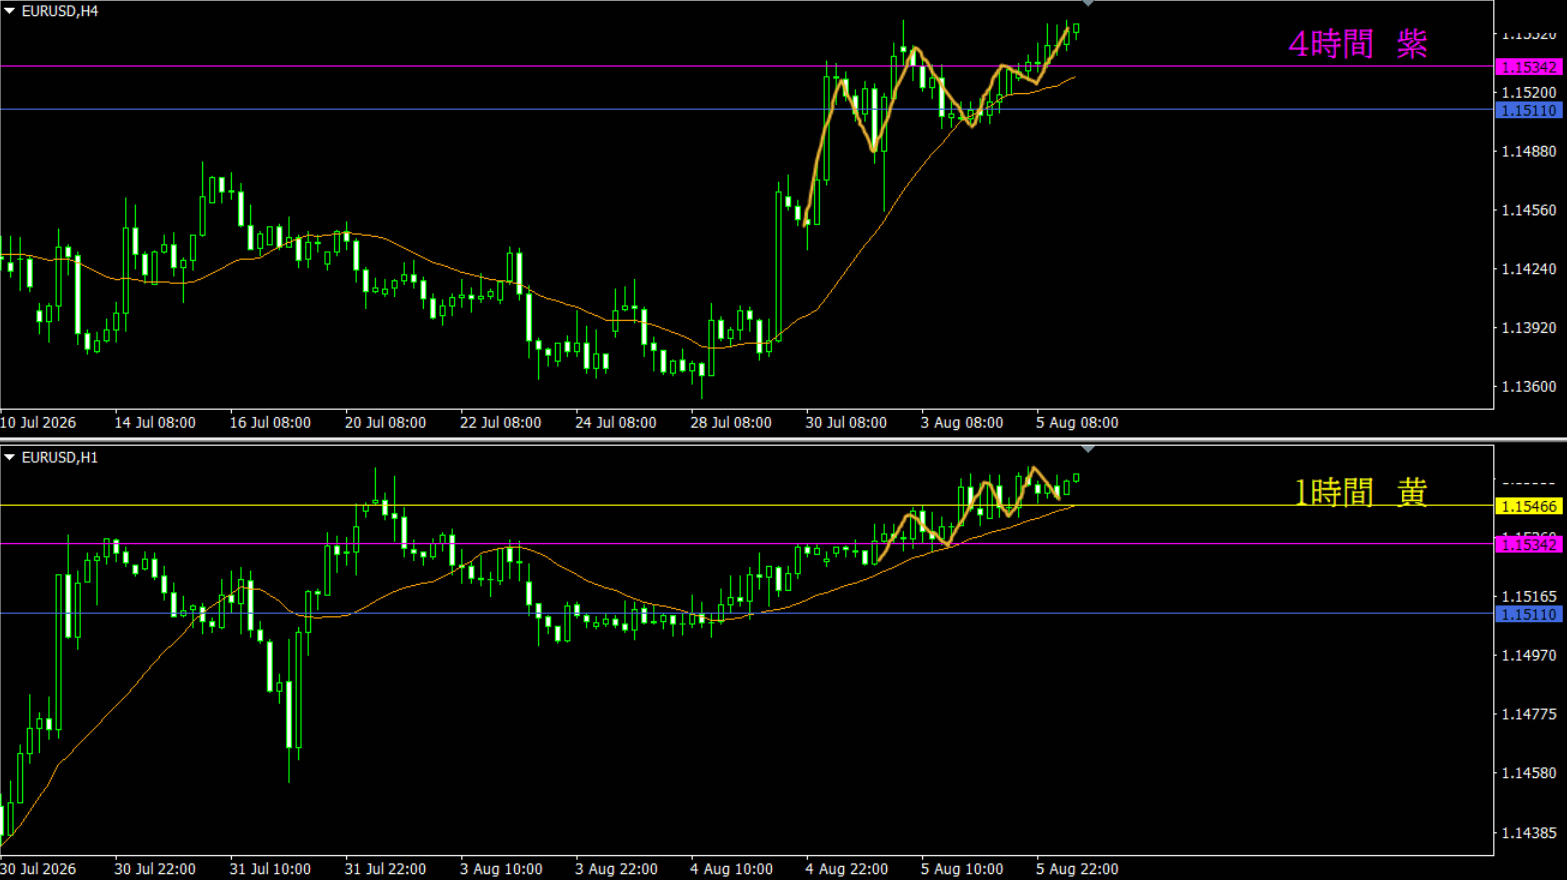Click the magenta 1.15342 price tag on H4 chart
1567x880 pixels.
(1528, 67)
